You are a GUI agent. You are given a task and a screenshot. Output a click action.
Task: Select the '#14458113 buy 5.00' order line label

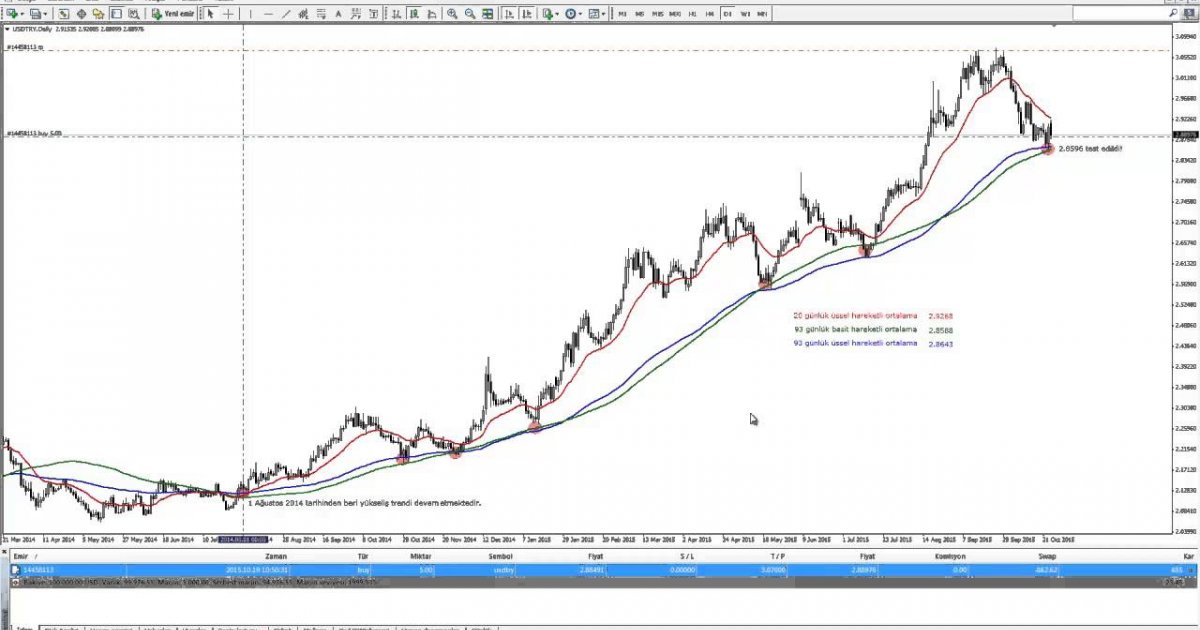pos(35,132)
